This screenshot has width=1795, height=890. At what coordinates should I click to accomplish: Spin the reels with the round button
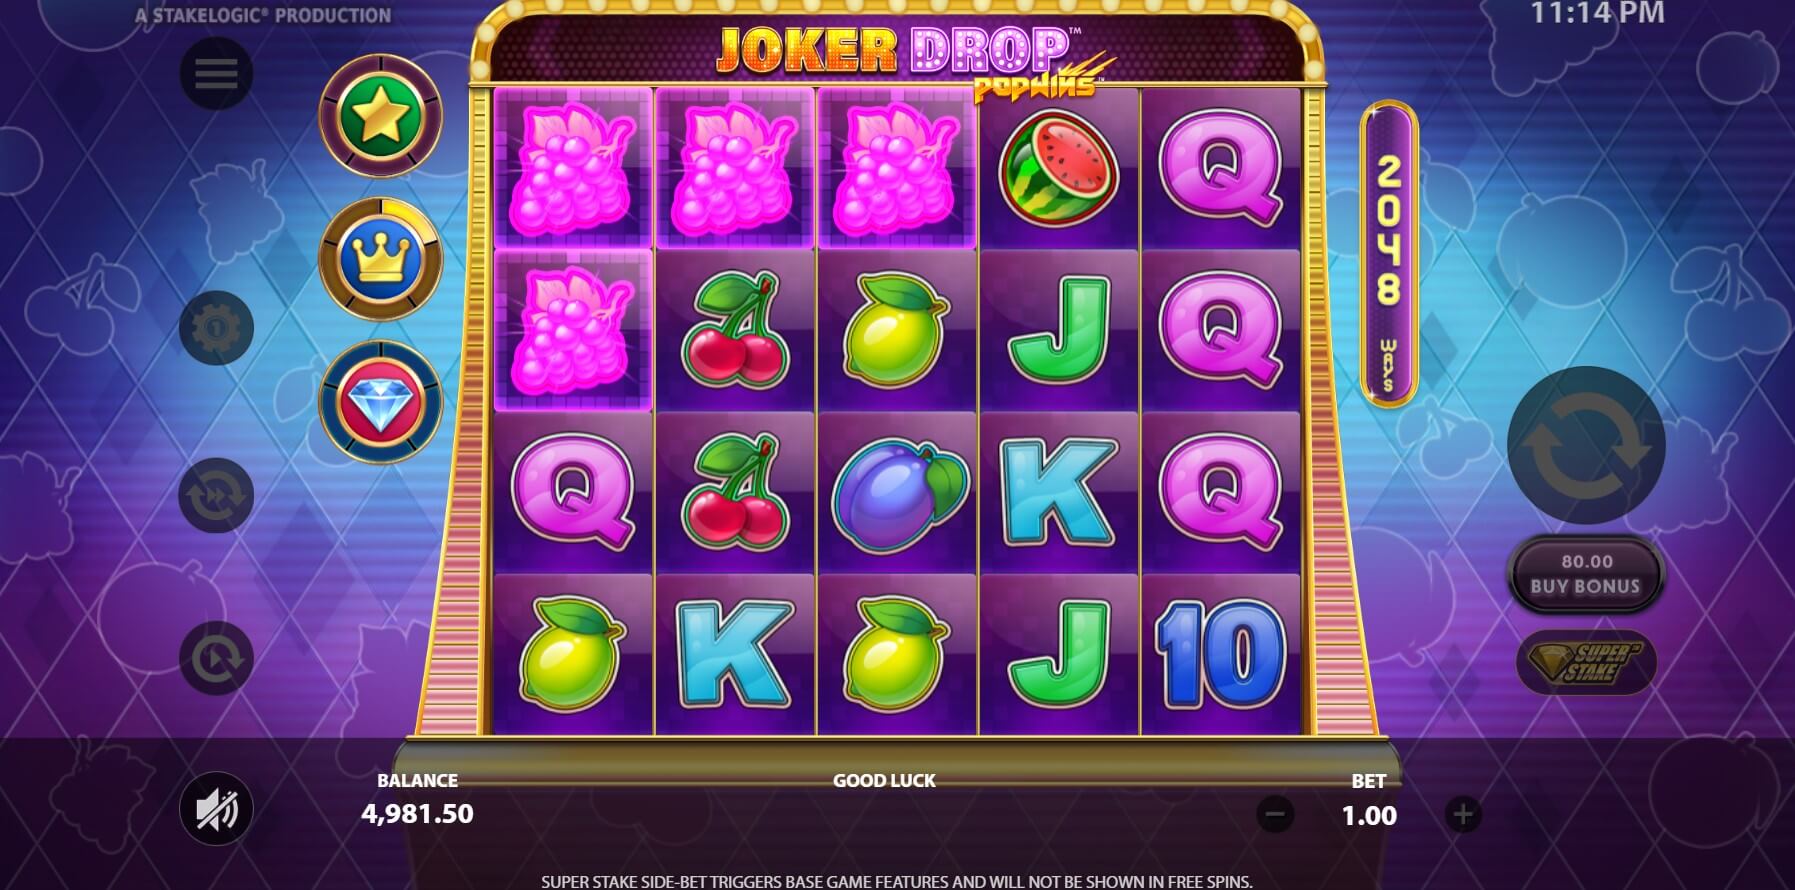coord(1586,446)
